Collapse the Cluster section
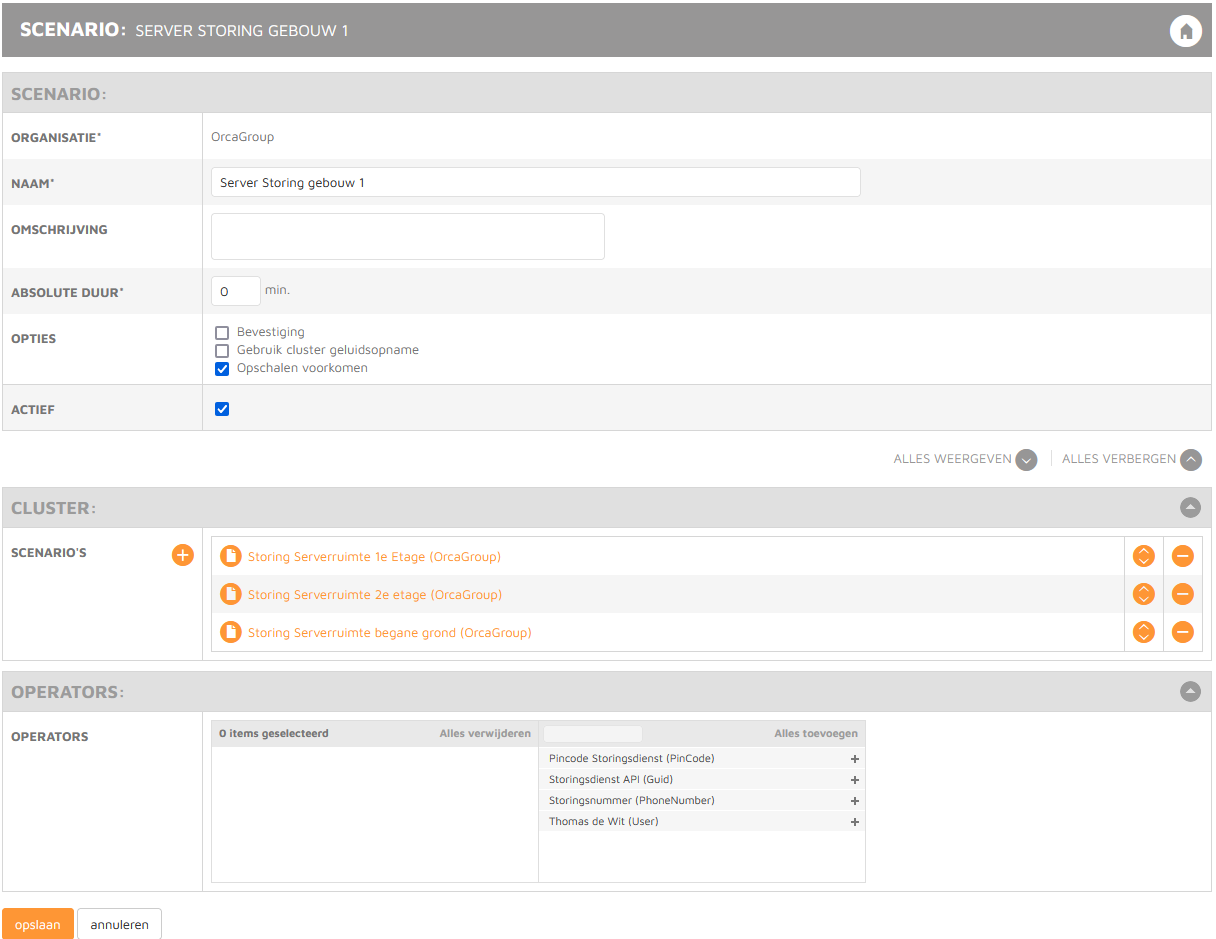This screenshot has height=939, width=1216. click(x=1190, y=507)
